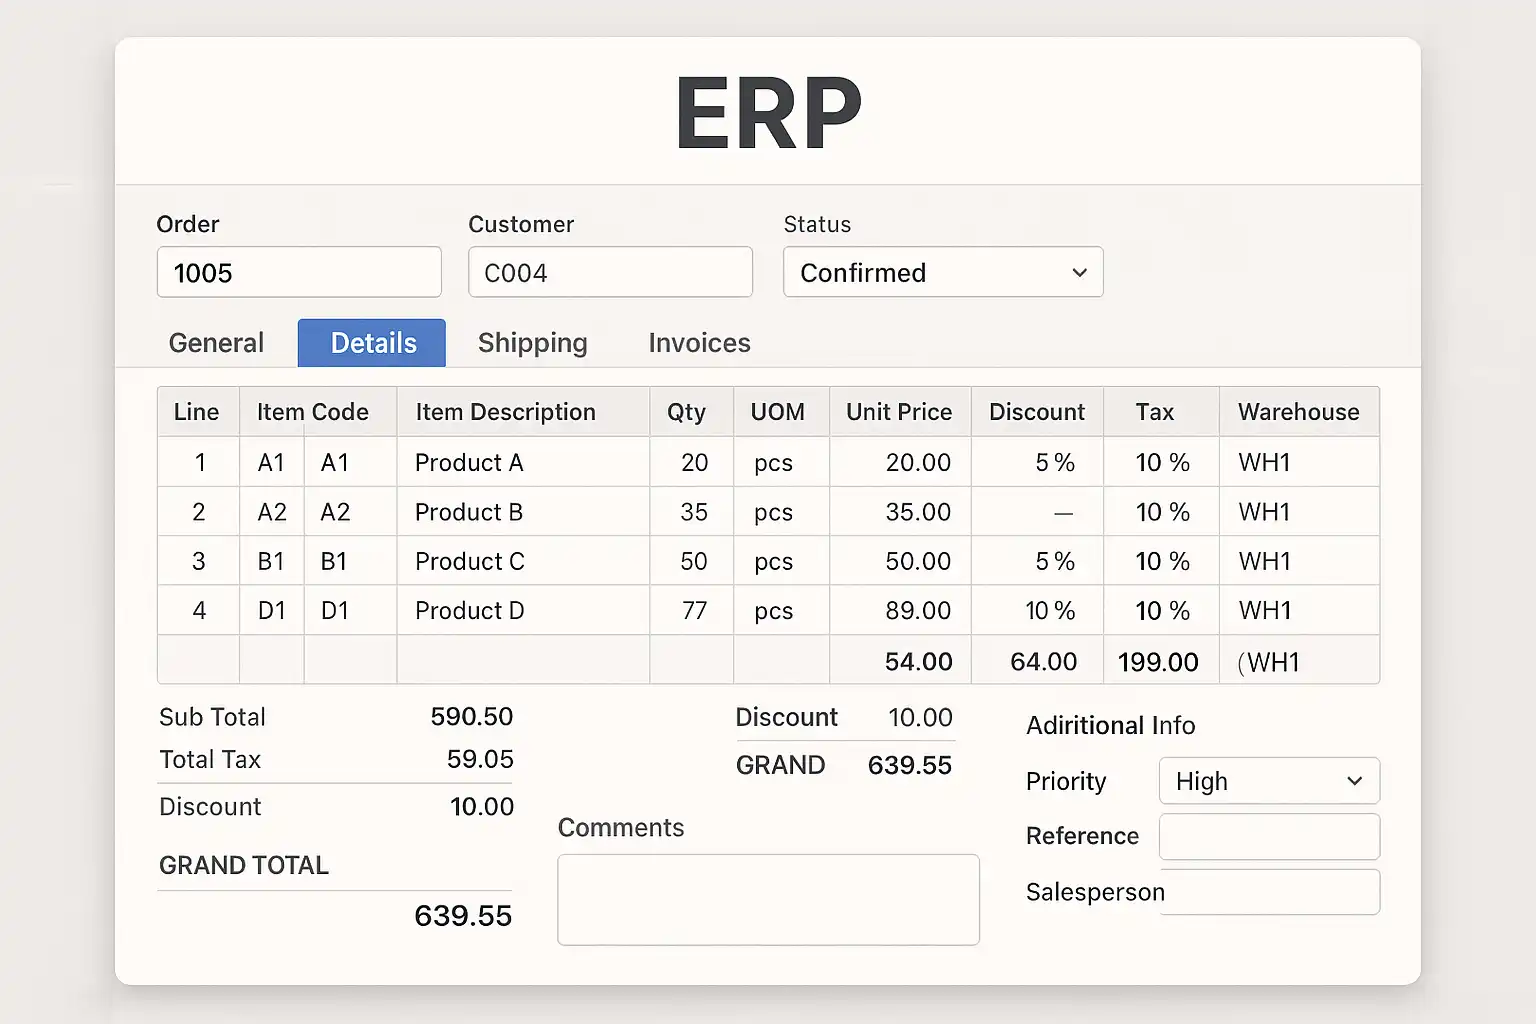Select the 199.00 tax total cell
The image size is (1536, 1024).
(x=1159, y=661)
